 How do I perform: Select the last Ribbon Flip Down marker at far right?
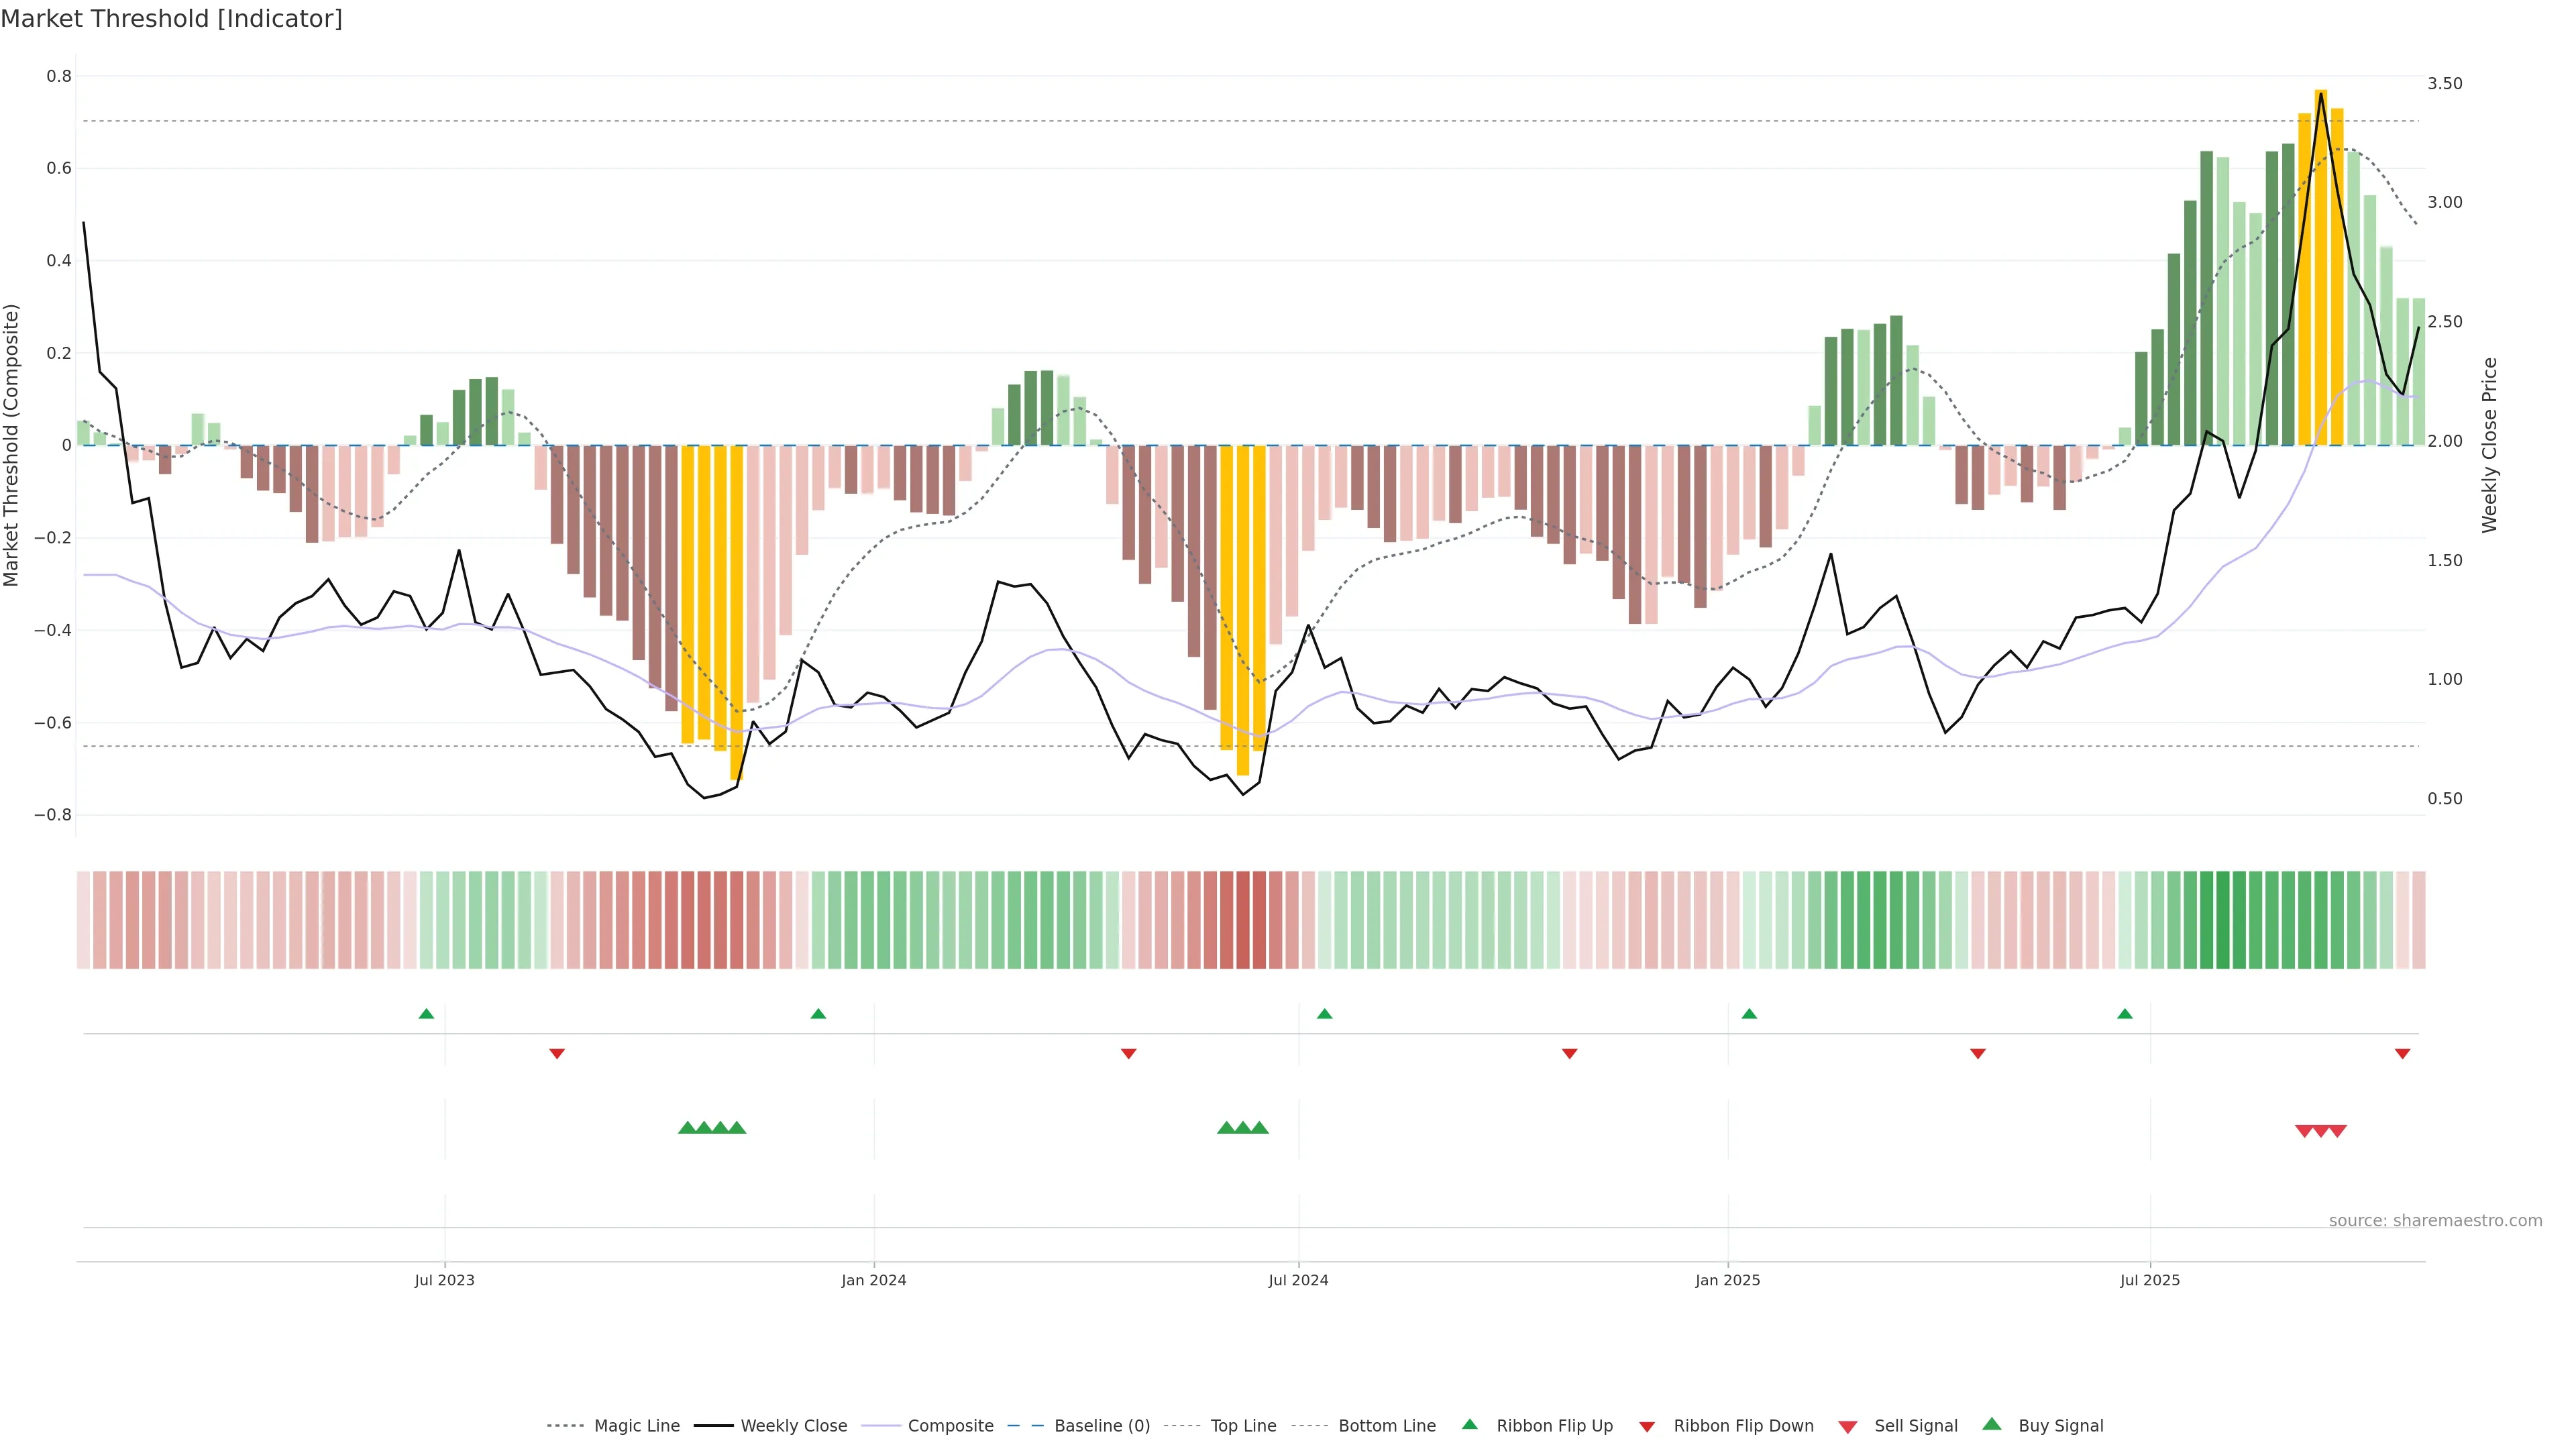(2402, 1053)
